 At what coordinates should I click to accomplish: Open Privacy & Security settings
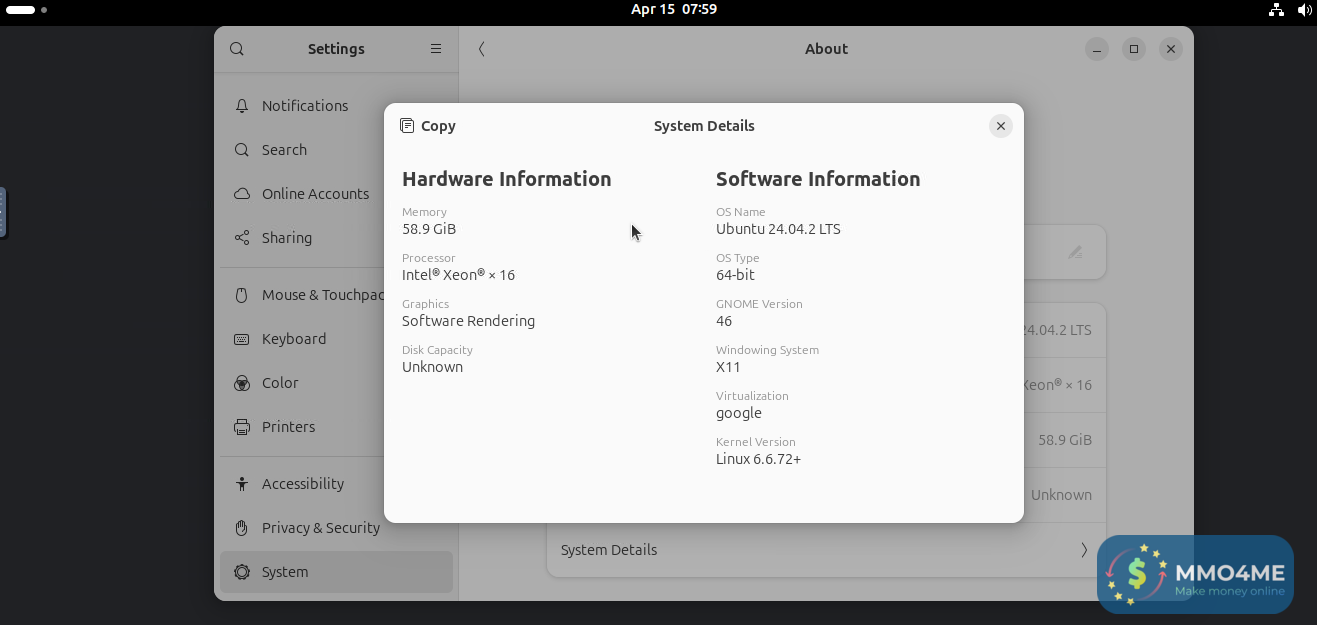(320, 528)
